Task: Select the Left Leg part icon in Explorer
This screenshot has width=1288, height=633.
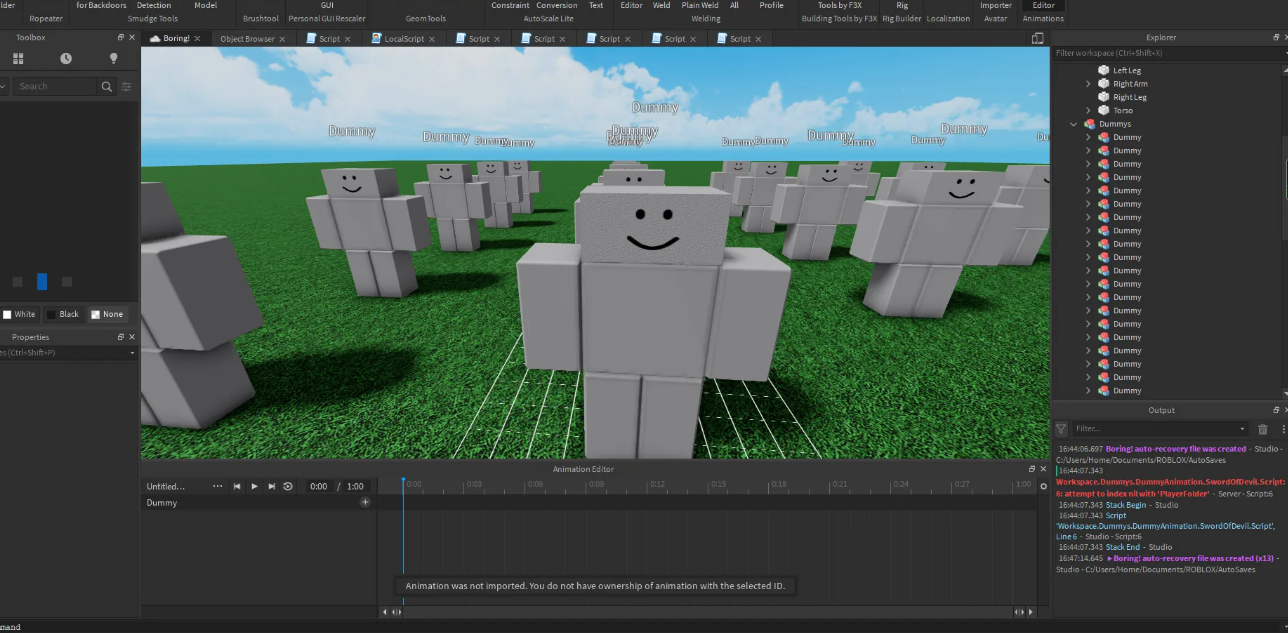Action: pos(1104,70)
